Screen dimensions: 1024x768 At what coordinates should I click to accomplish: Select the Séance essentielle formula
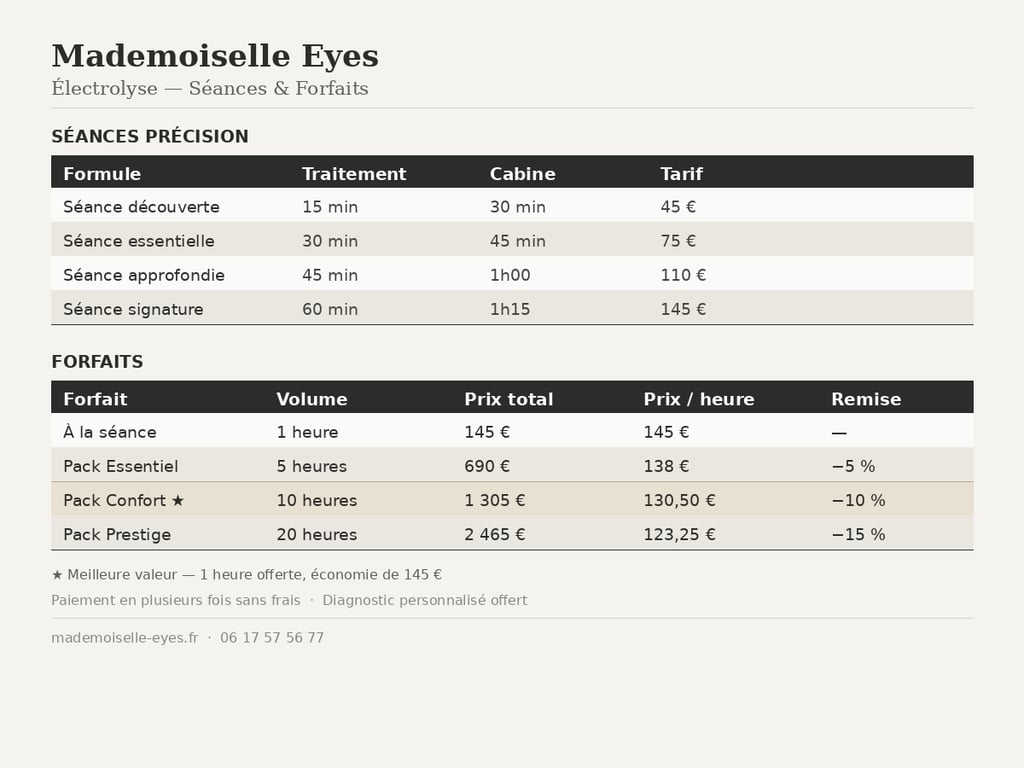tap(139, 241)
